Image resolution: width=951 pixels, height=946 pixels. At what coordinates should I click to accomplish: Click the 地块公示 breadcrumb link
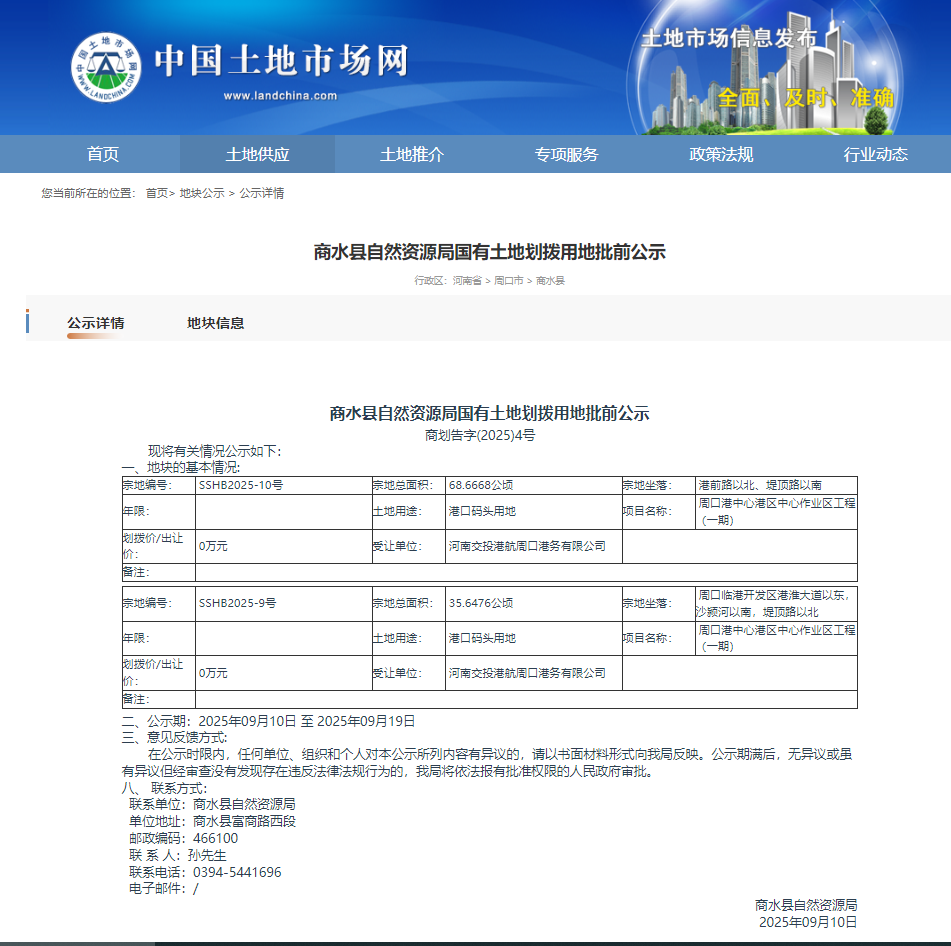(x=202, y=193)
